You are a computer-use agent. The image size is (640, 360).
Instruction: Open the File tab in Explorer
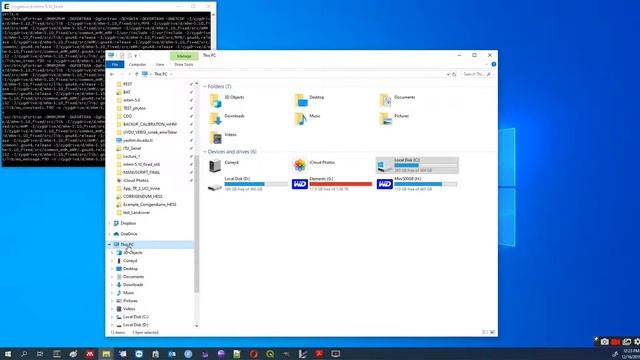coord(115,64)
